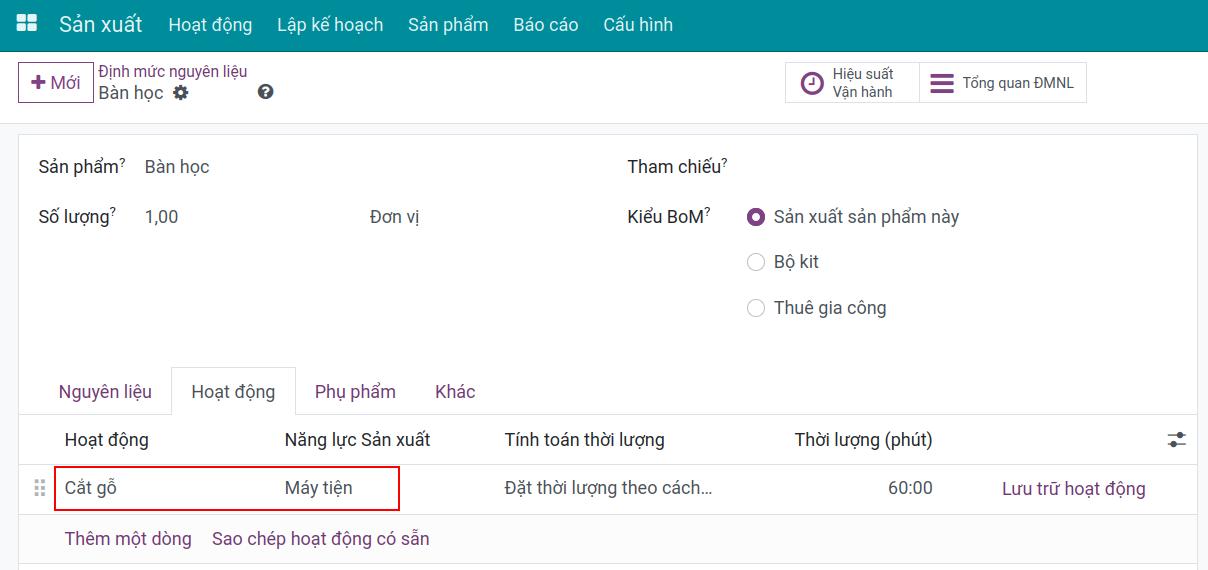The width and height of the screenshot is (1208, 570).
Task: Click Tính toán thời lượng column header
Action: [585, 440]
